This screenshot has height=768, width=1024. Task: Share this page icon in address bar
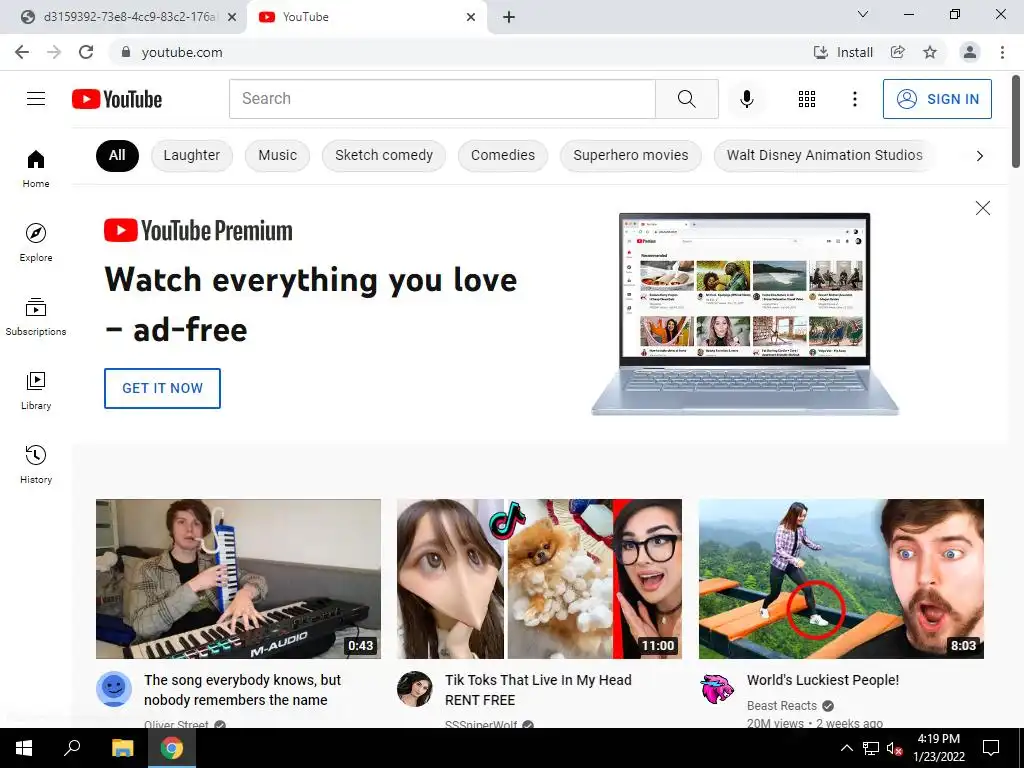coord(898,52)
